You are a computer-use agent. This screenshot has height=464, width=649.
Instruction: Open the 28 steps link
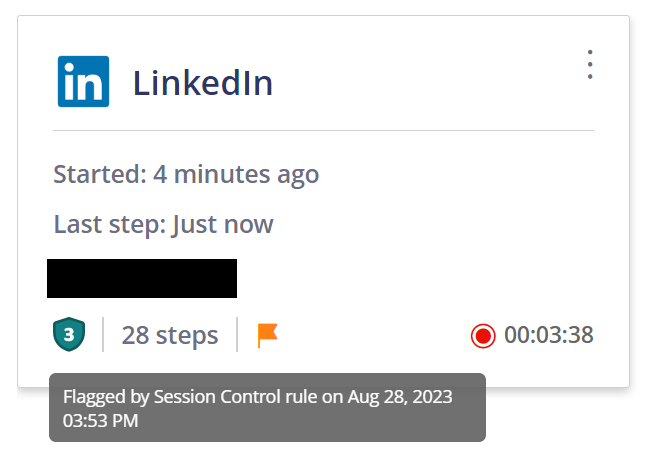point(170,335)
